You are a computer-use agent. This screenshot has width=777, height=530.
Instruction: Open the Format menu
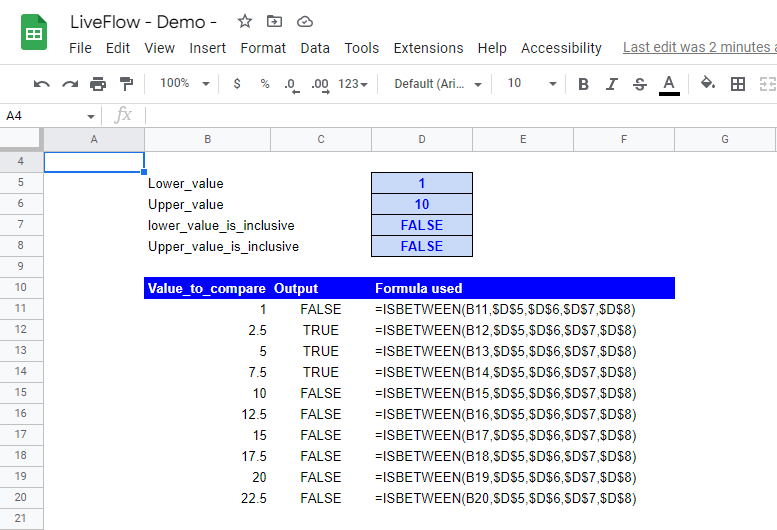pyautogui.click(x=263, y=48)
